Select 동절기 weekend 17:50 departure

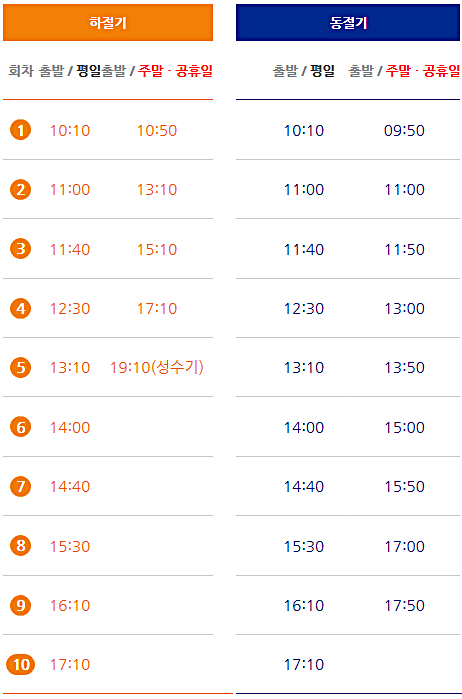pyautogui.click(x=404, y=605)
